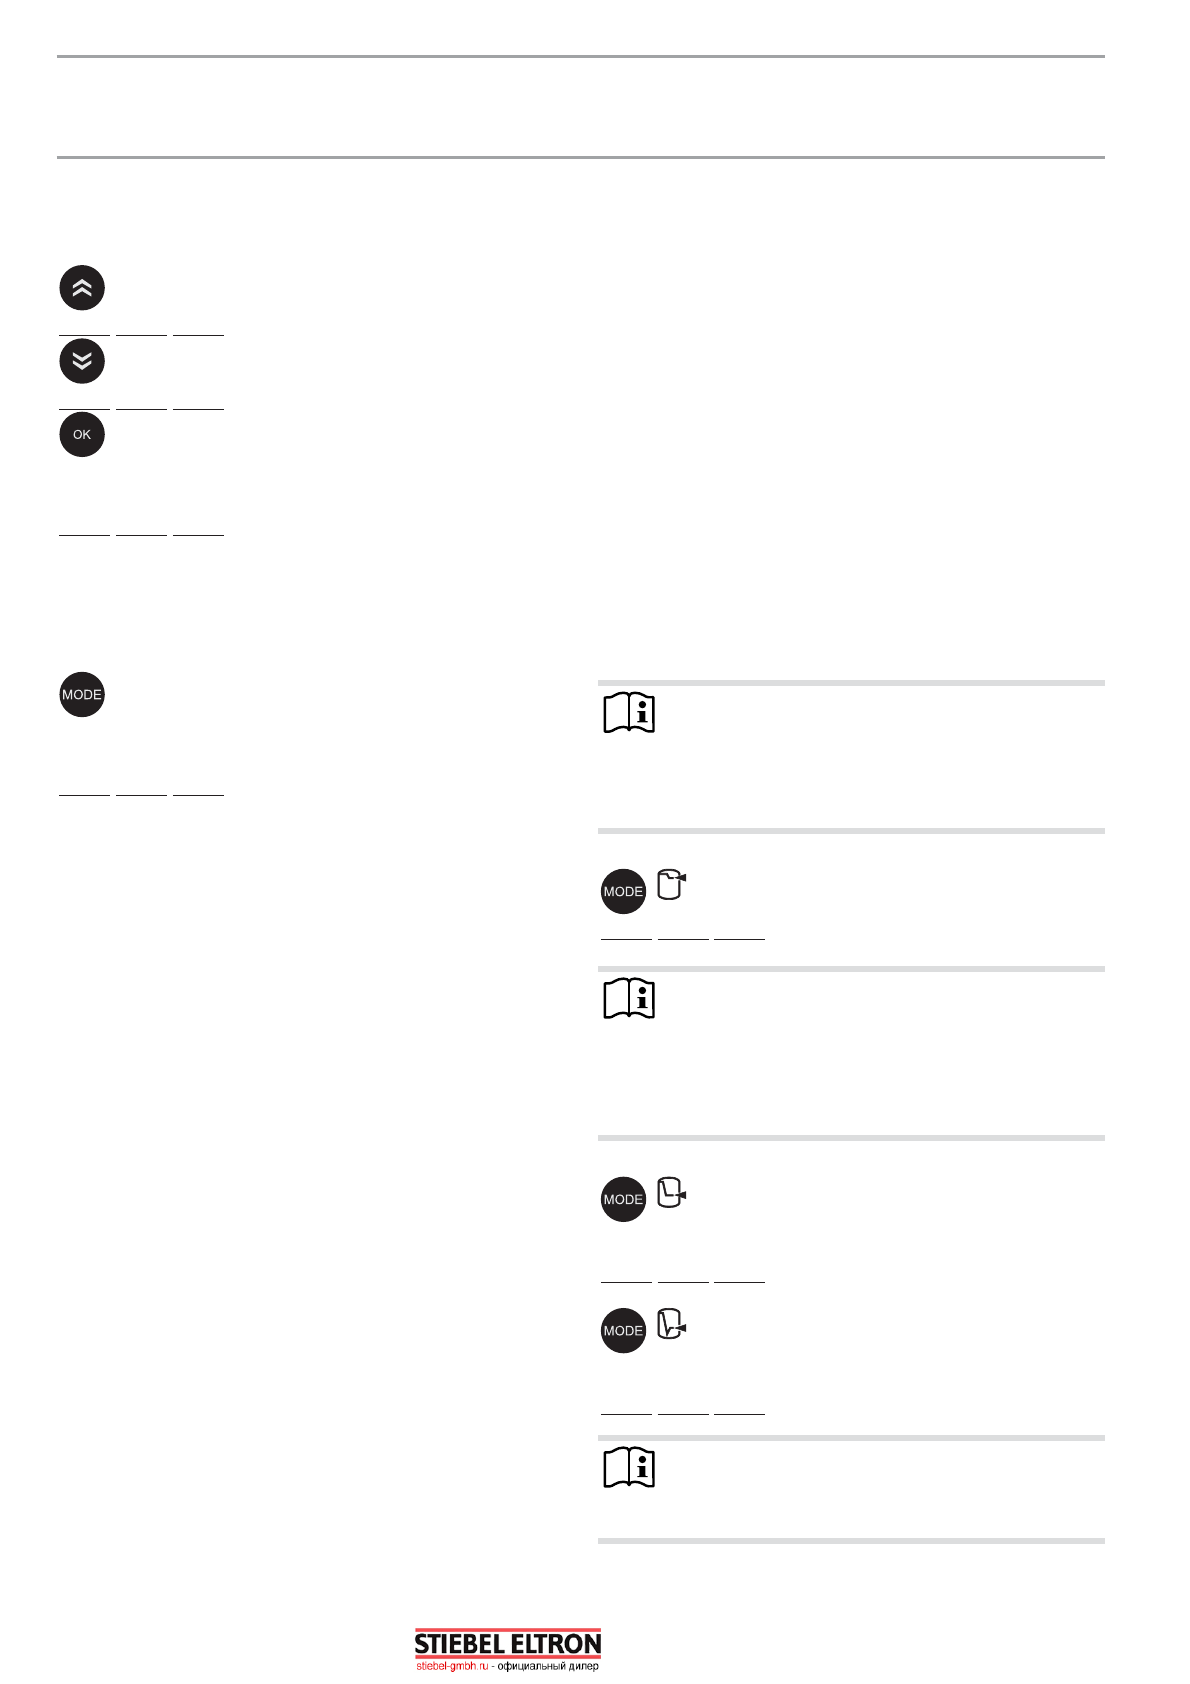The width and height of the screenshot is (1190, 1684).
Task: Click the tank icon with V-shaped curve
Action: (671, 1324)
